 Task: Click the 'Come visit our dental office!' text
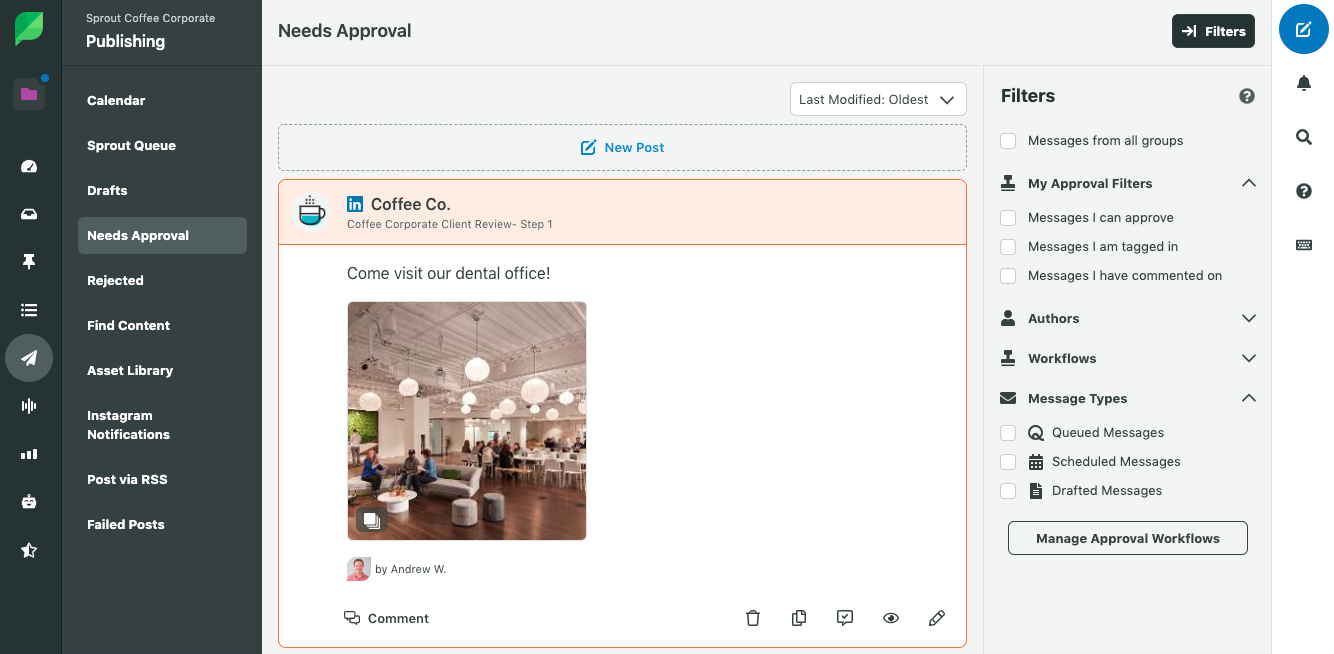tap(448, 273)
